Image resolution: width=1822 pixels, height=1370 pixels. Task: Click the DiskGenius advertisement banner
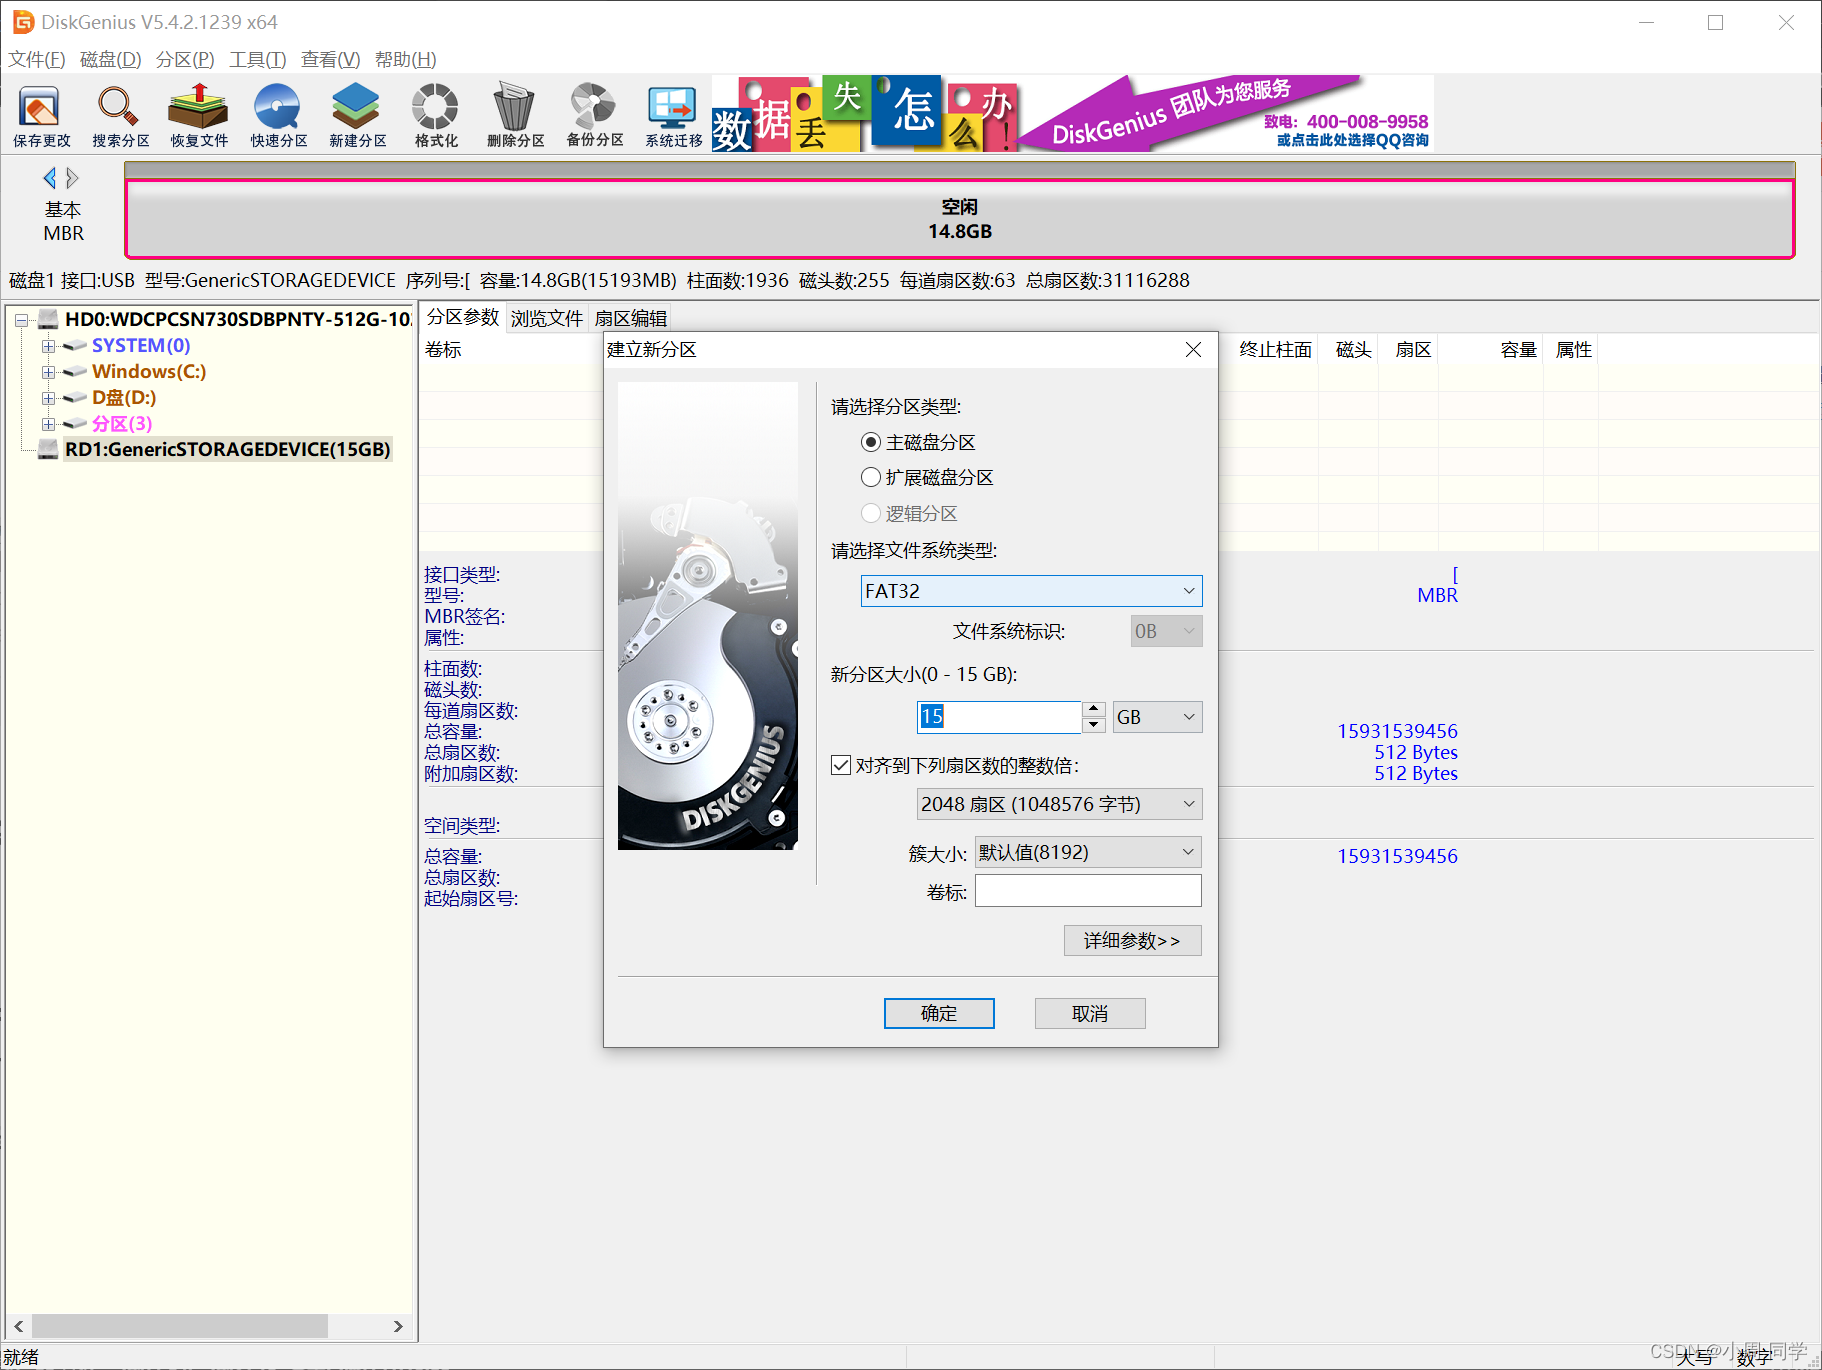pyautogui.click(x=1072, y=113)
